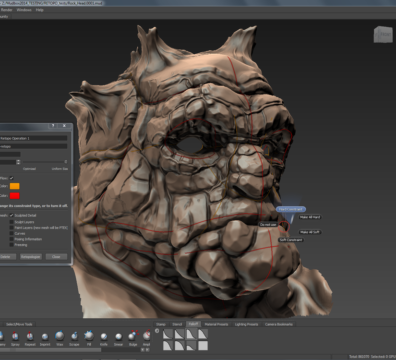Viewport: 396px width, 360px height.
Task: Choose the second falloff curve in top row
Action: (x=179, y=334)
